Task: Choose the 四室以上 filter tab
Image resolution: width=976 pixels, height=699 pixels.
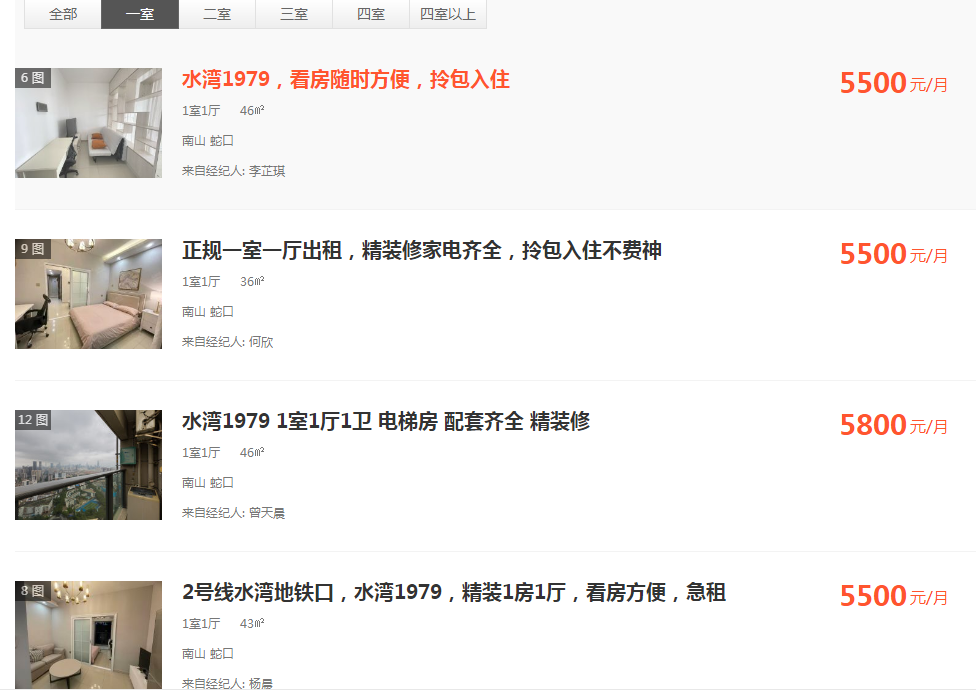Action: click(448, 14)
